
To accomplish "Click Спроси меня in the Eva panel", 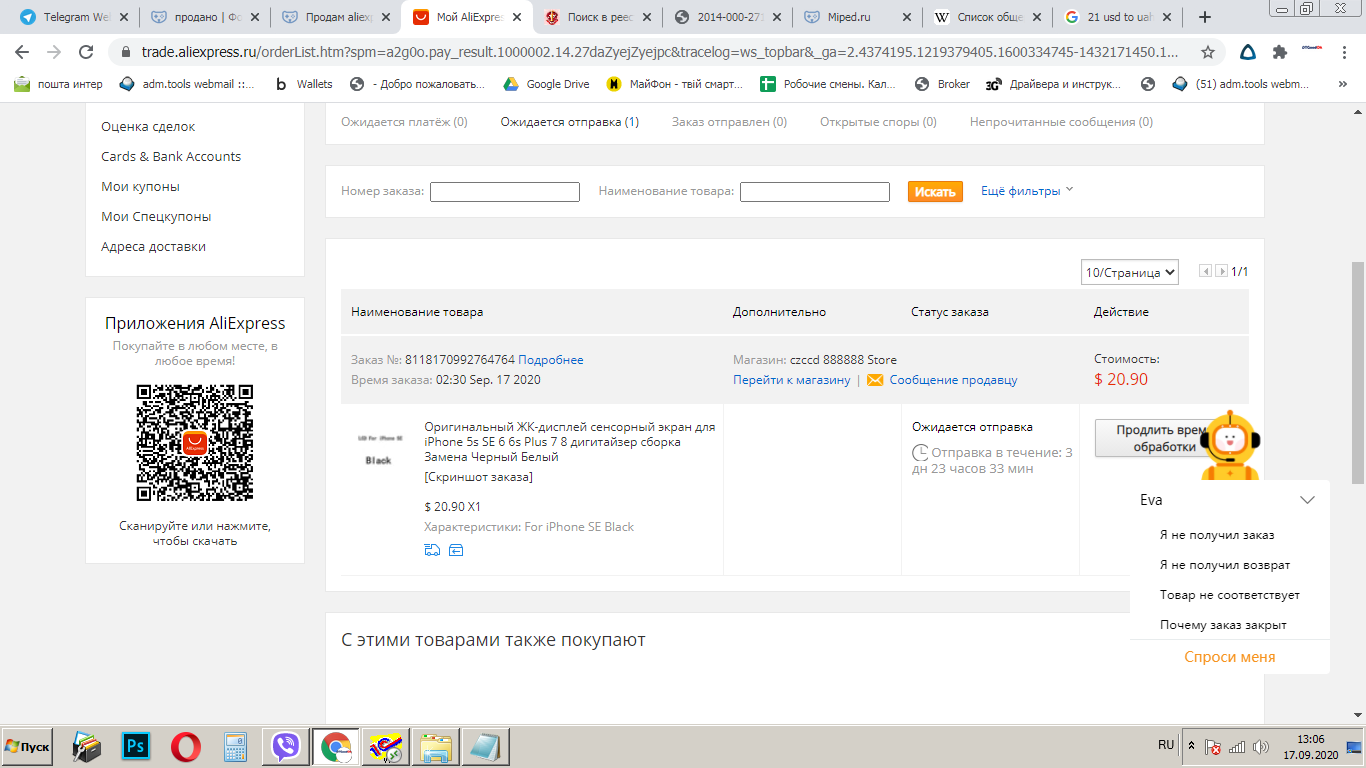I will [1230, 657].
